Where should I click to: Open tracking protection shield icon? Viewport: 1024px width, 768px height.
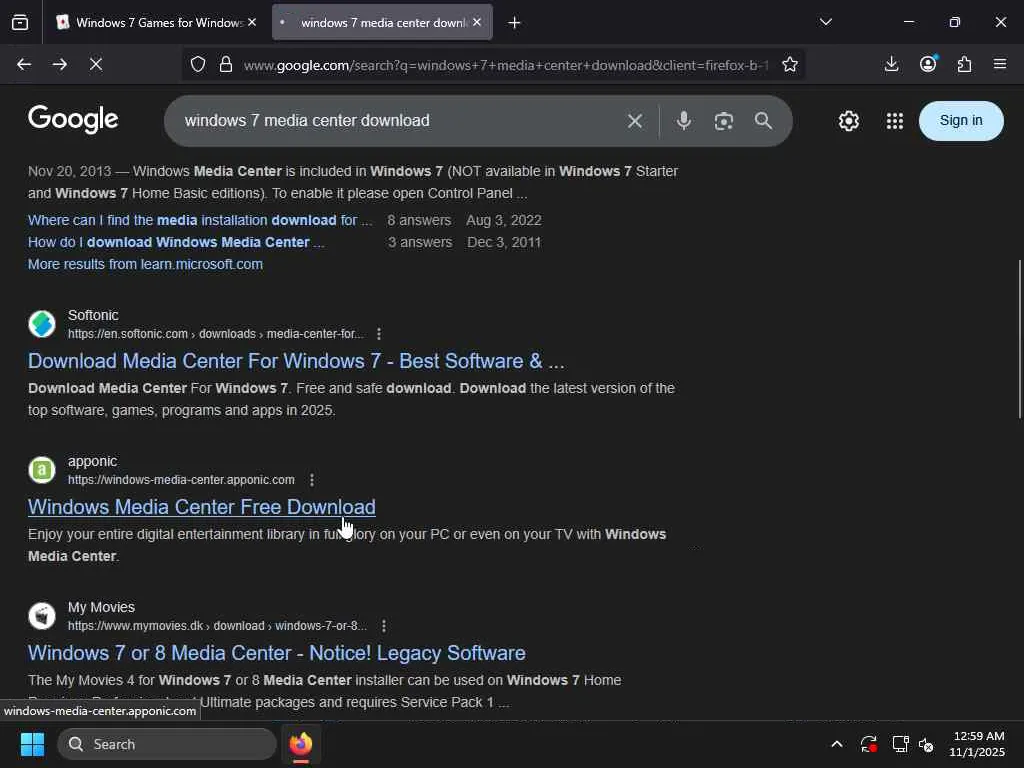point(198,64)
